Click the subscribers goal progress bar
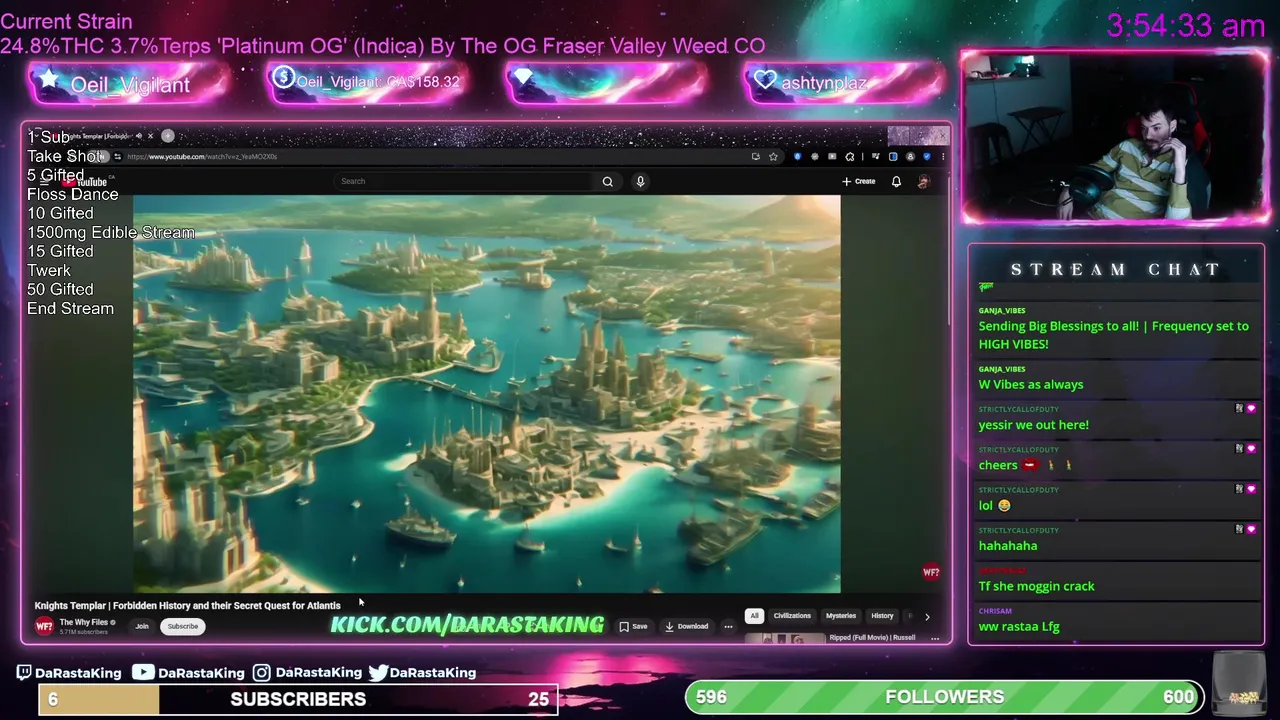The width and height of the screenshot is (1280, 720). click(298, 699)
